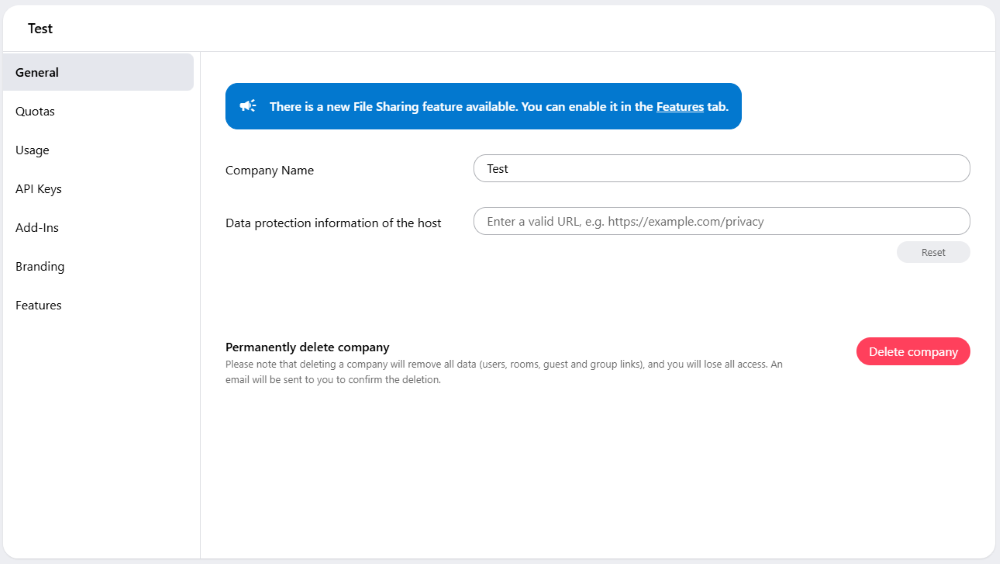Click the red Delete company button
The width and height of the screenshot is (1000, 564).
(x=913, y=352)
